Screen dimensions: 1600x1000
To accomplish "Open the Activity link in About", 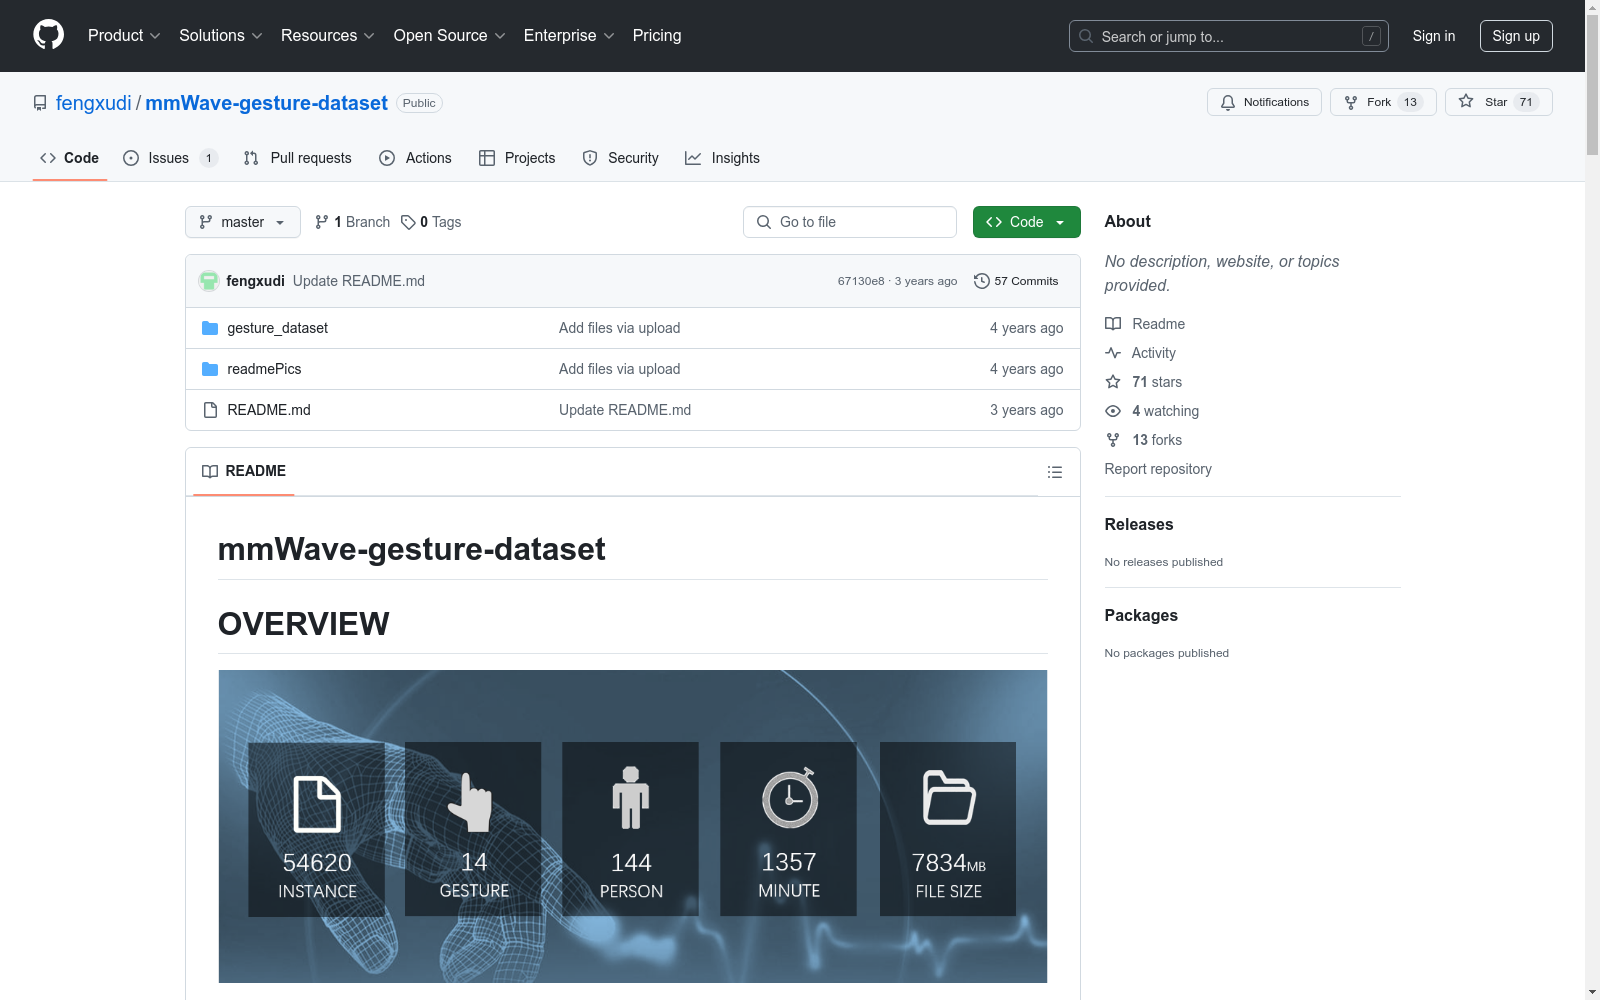I will (x=1140, y=353).
